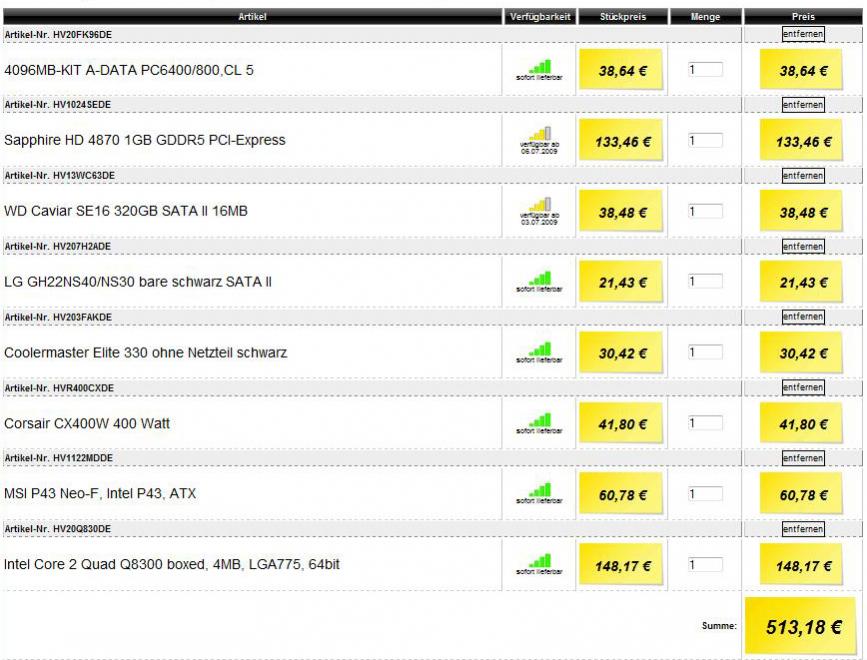This screenshot has width=867, height=660.
Task: Click article number 'HV13WC63DE'
Action: click(x=84, y=175)
